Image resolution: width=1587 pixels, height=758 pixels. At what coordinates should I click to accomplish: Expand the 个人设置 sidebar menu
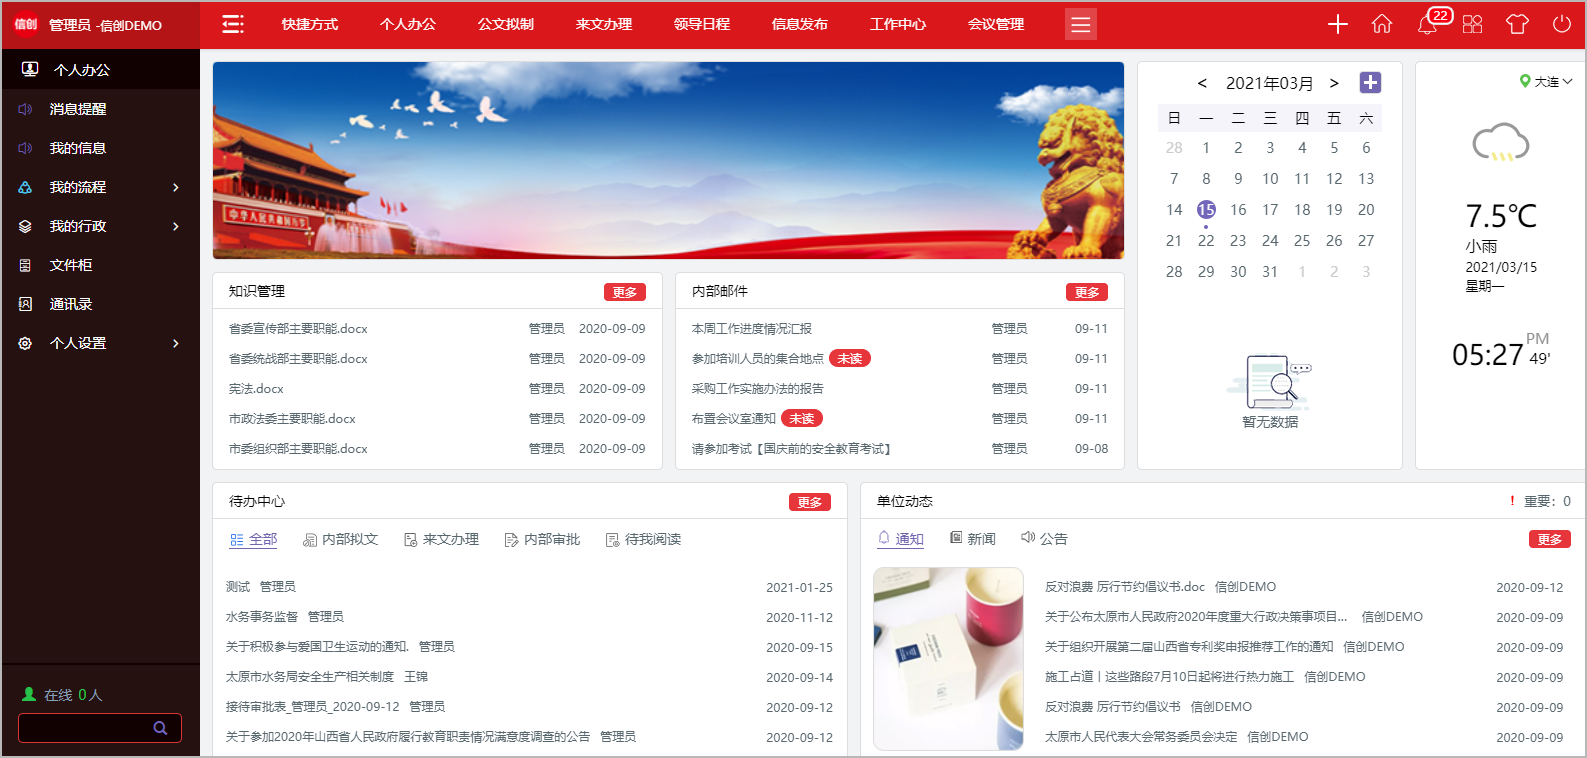tap(100, 343)
